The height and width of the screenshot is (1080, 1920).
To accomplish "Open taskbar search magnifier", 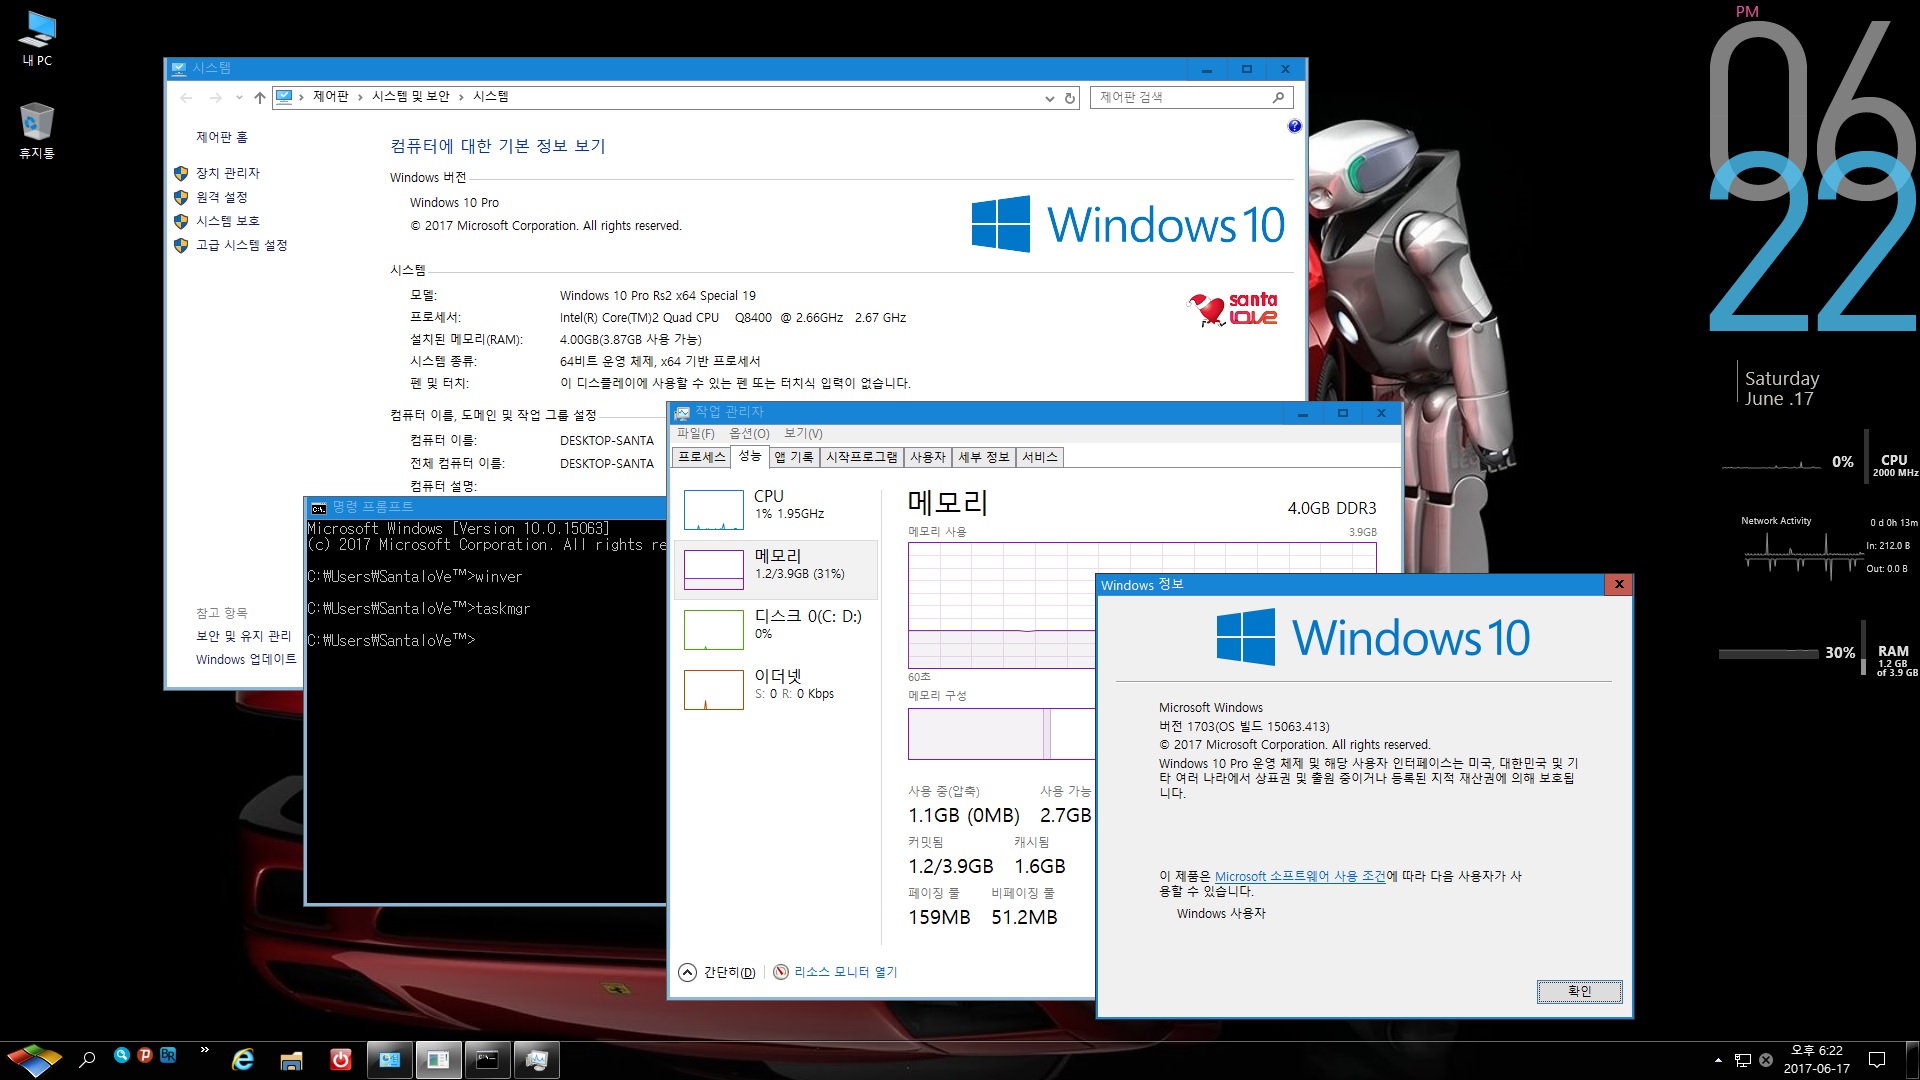I will [87, 1059].
